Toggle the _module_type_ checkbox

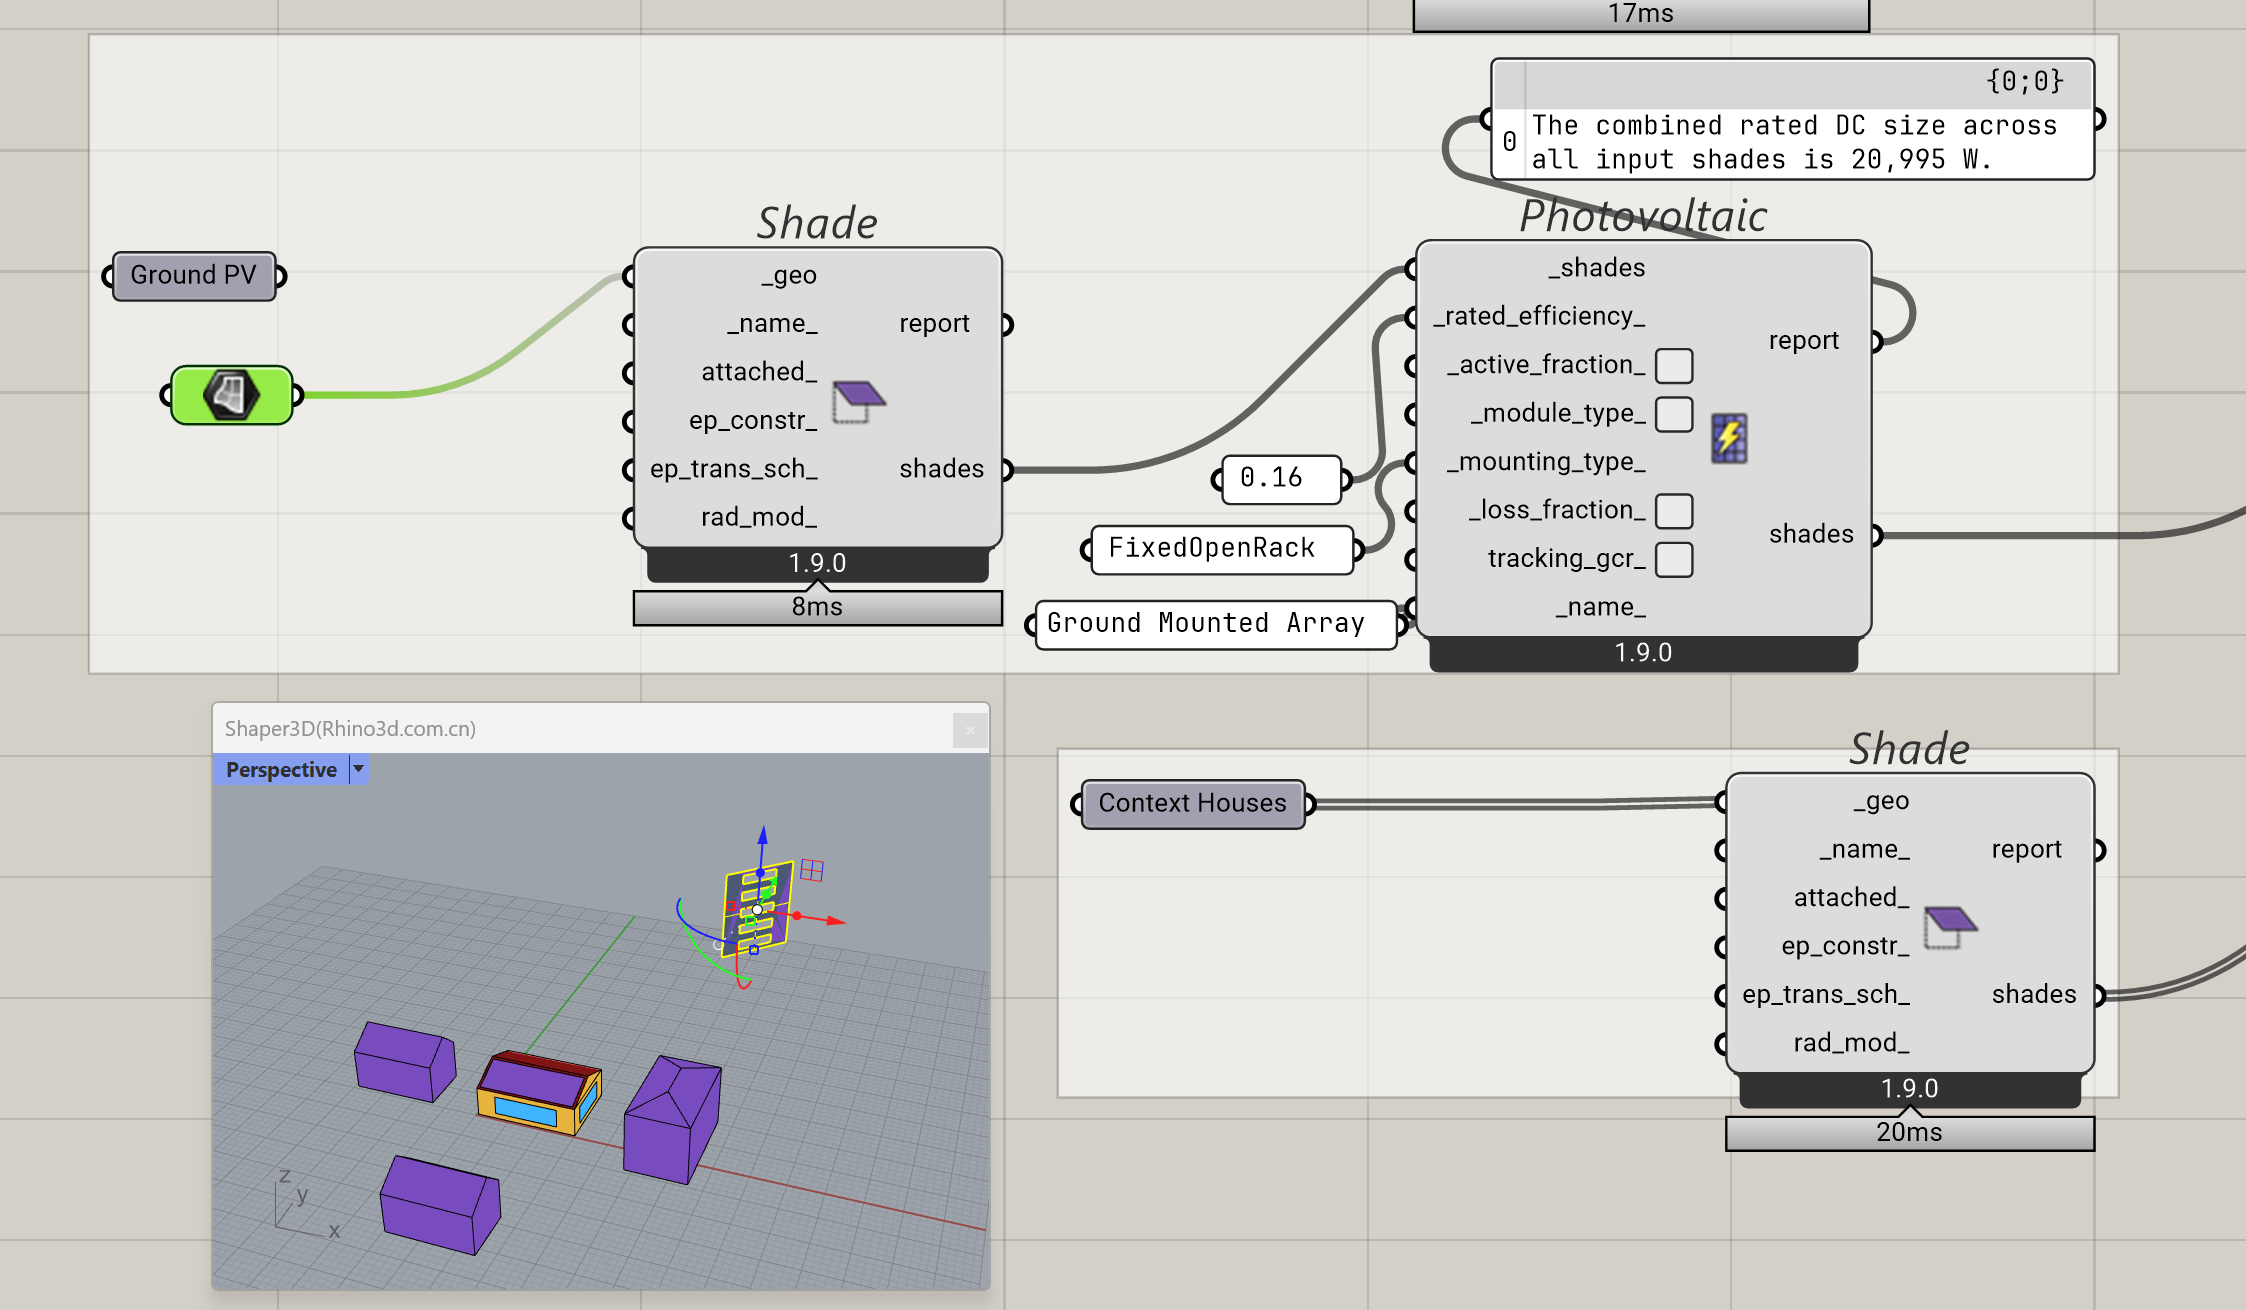(1674, 413)
